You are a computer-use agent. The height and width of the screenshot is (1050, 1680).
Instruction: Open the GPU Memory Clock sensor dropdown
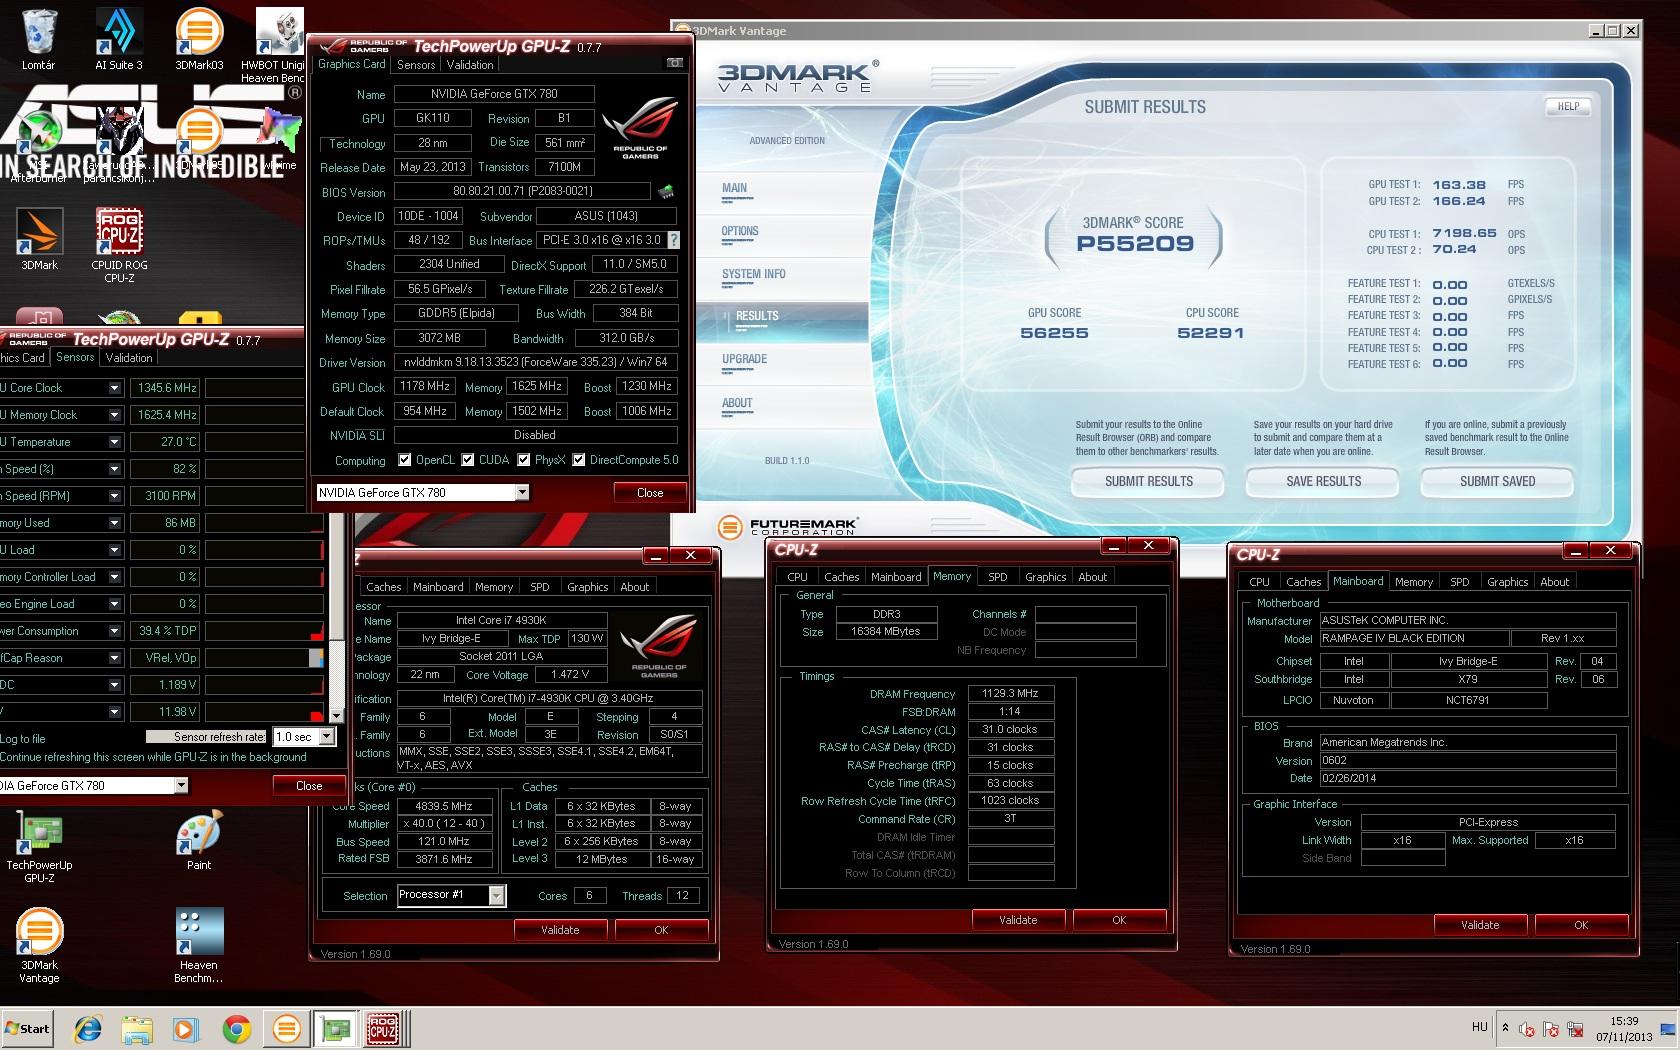[114, 415]
